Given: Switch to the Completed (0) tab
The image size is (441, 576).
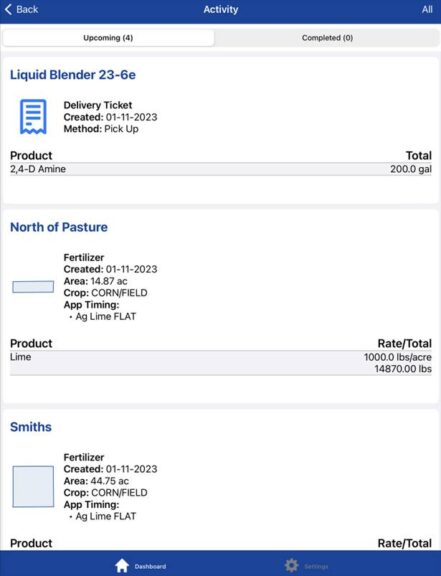Looking at the screenshot, I should click(327, 38).
